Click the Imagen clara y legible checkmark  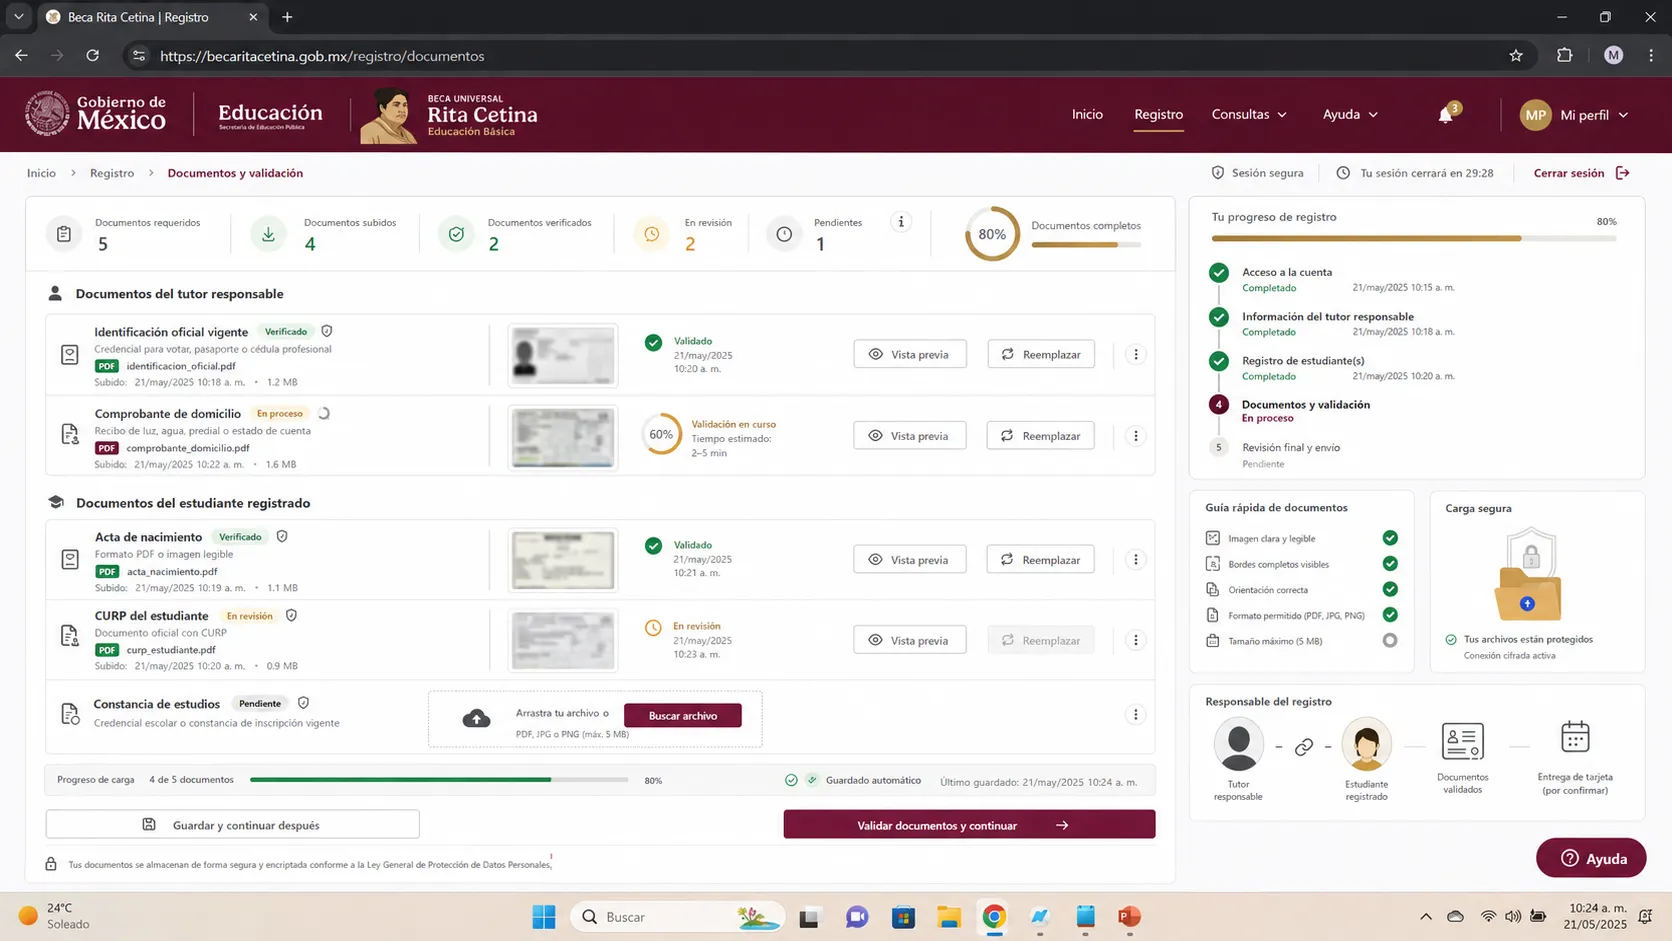coord(1390,538)
